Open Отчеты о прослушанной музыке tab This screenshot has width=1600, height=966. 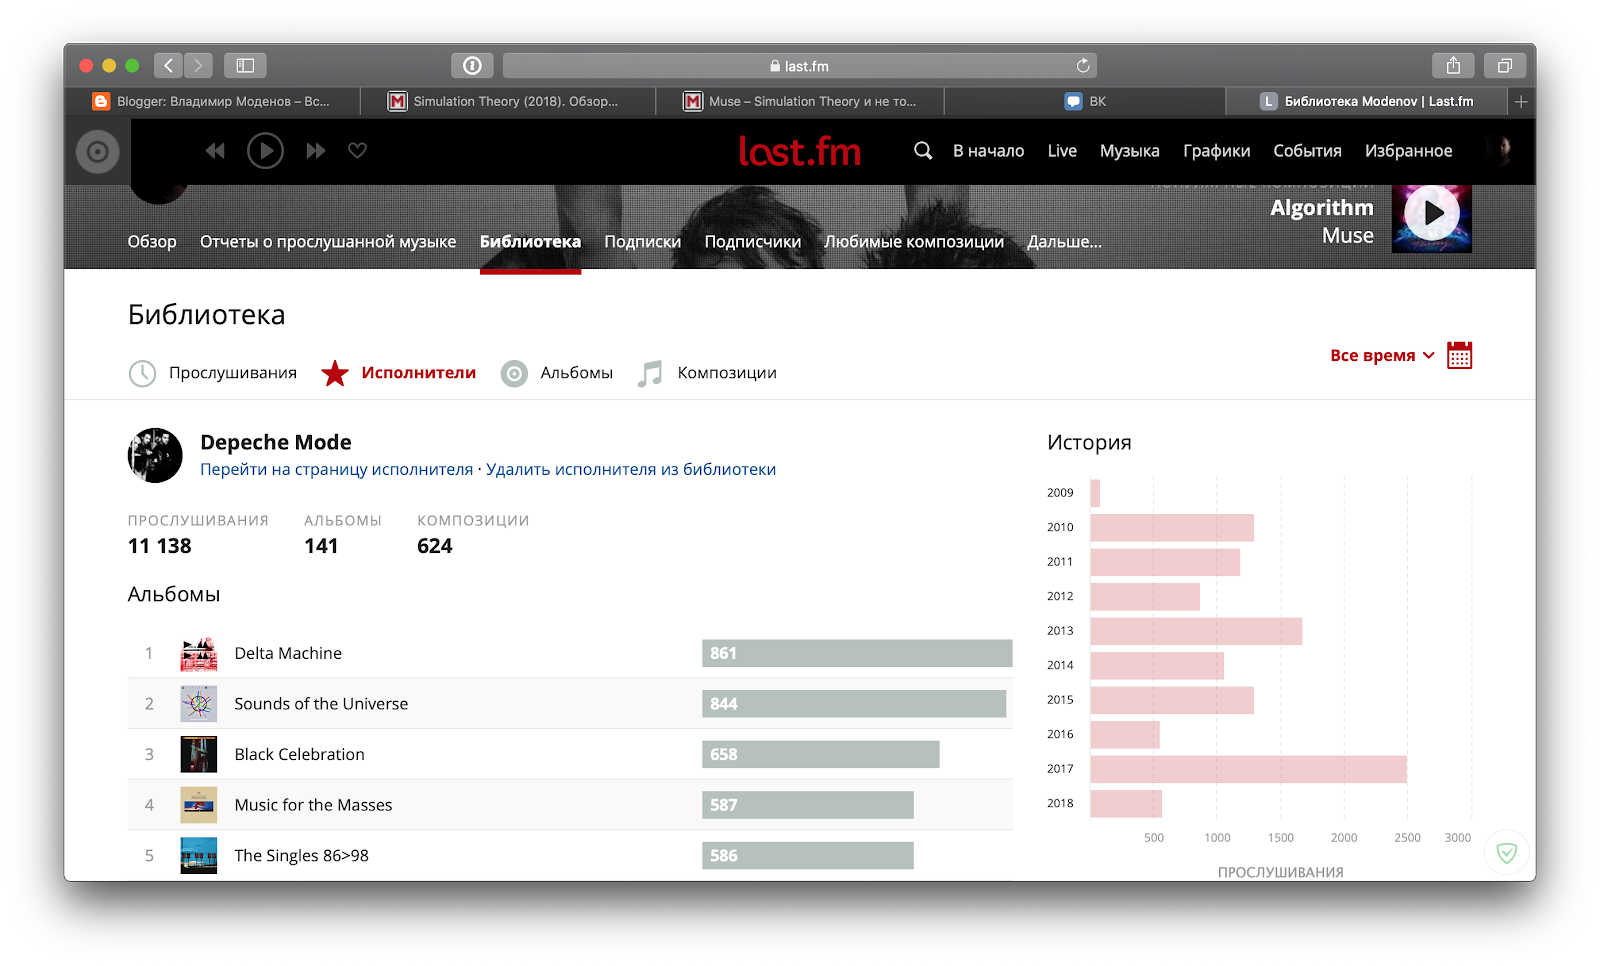(328, 242)
